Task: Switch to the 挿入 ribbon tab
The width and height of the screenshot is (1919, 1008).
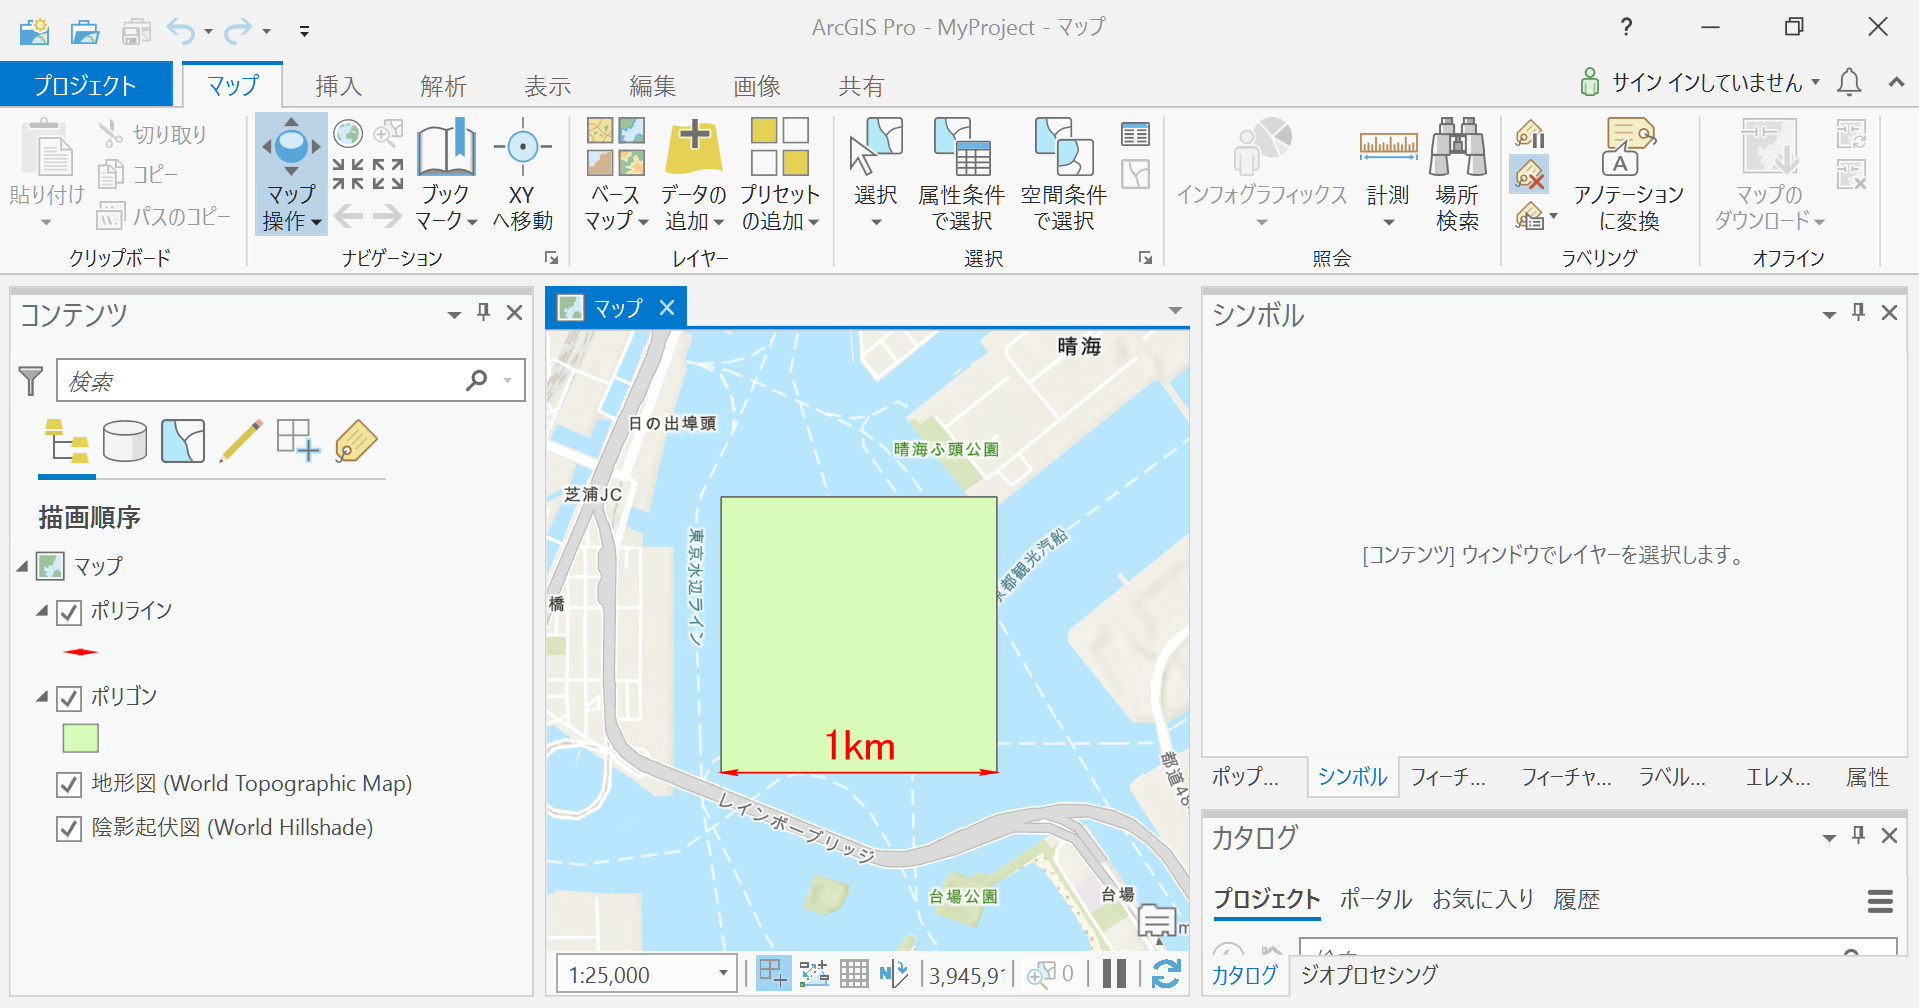Action: tap(339, 86)
